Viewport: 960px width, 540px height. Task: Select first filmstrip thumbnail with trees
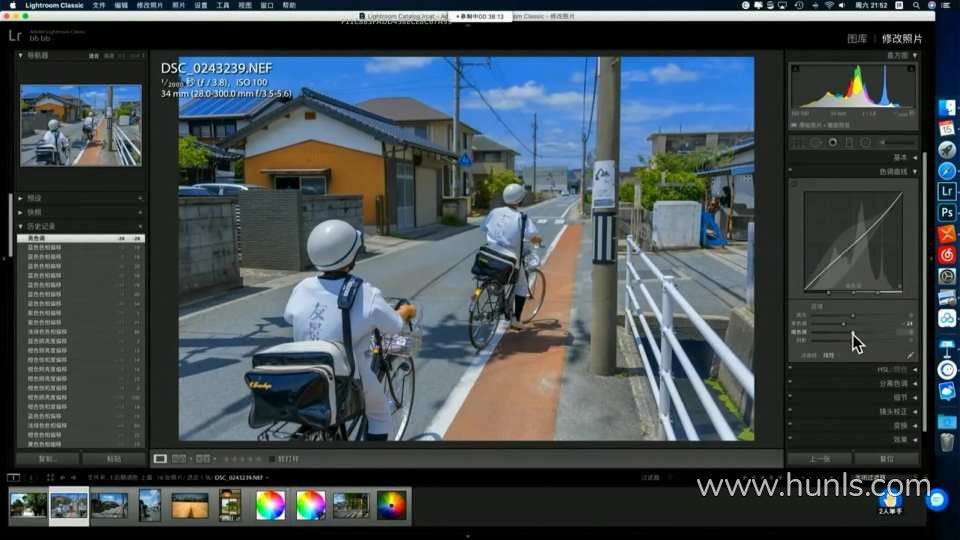tap(28, 505)
